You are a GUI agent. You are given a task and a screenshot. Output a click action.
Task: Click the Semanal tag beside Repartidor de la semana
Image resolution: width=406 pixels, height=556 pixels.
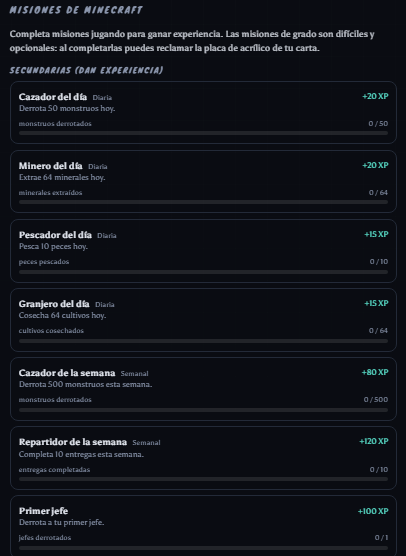coord(146,443)
